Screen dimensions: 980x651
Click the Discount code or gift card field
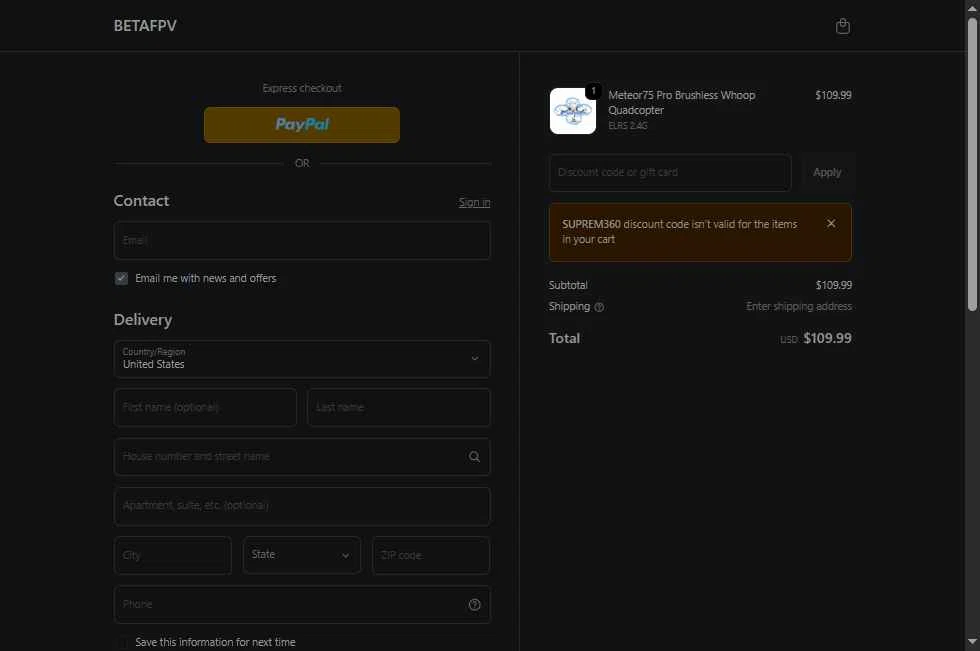coord(670,172)
